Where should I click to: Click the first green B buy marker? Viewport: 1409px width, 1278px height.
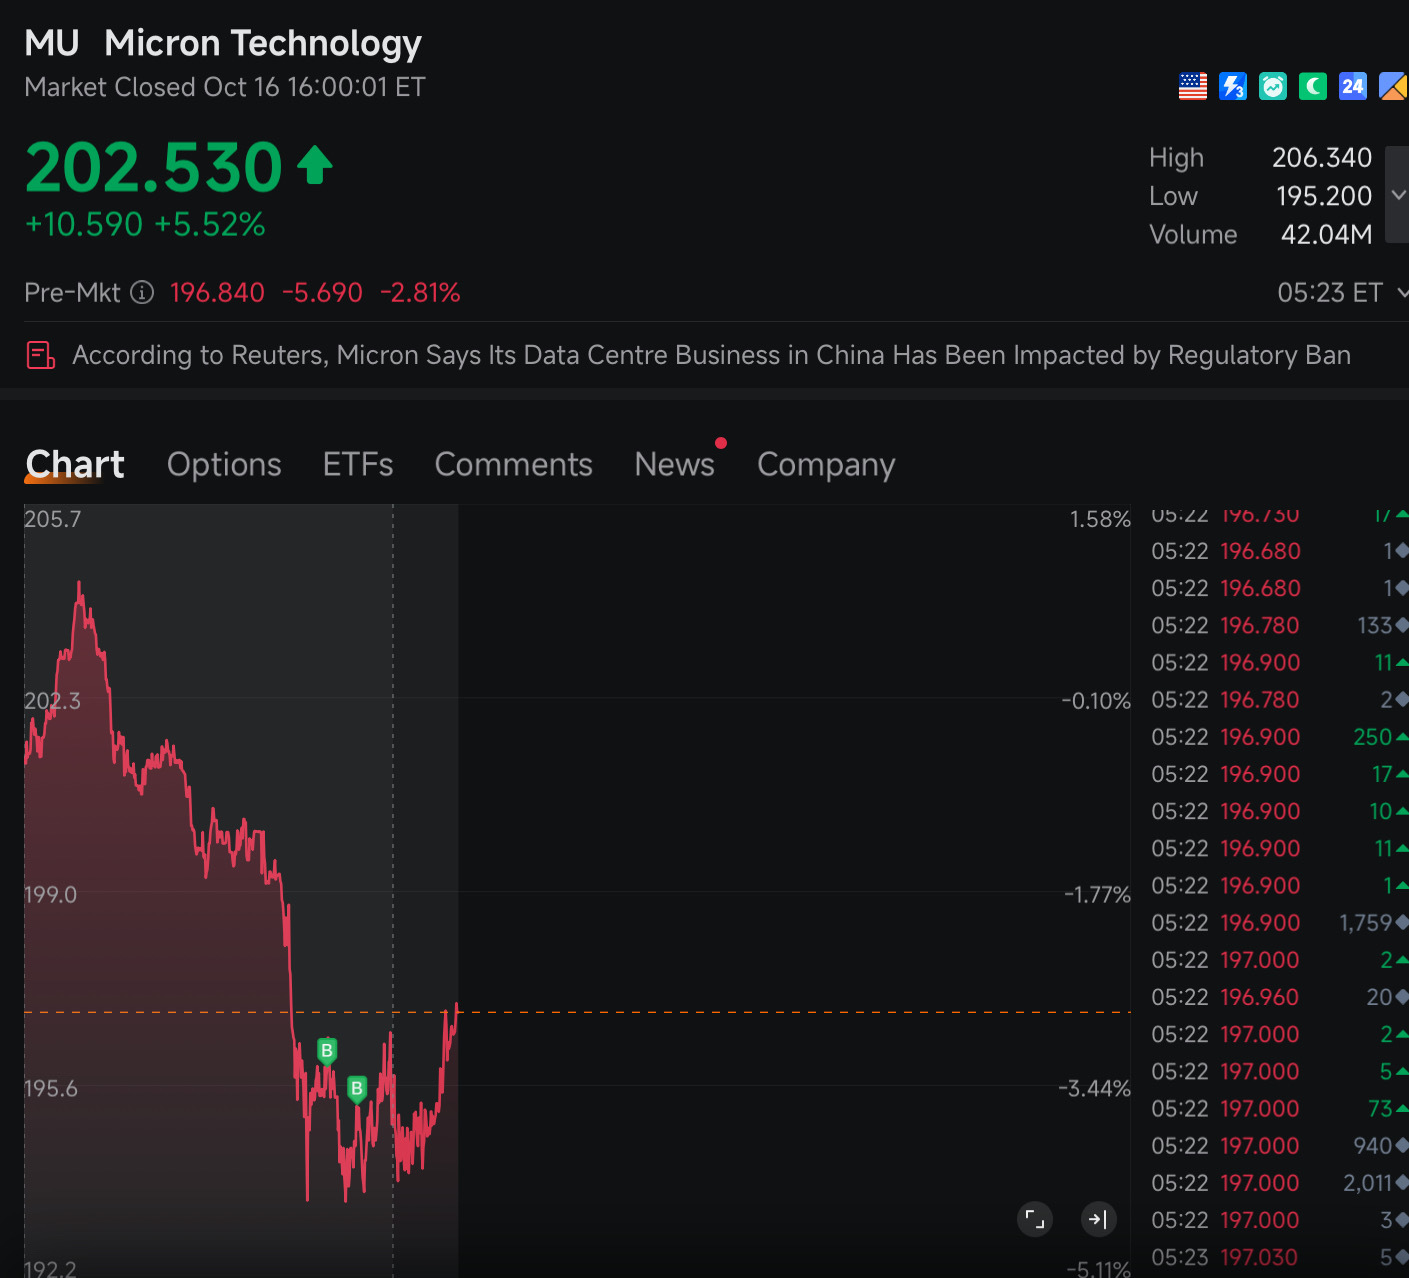[x=327, y=1051]
